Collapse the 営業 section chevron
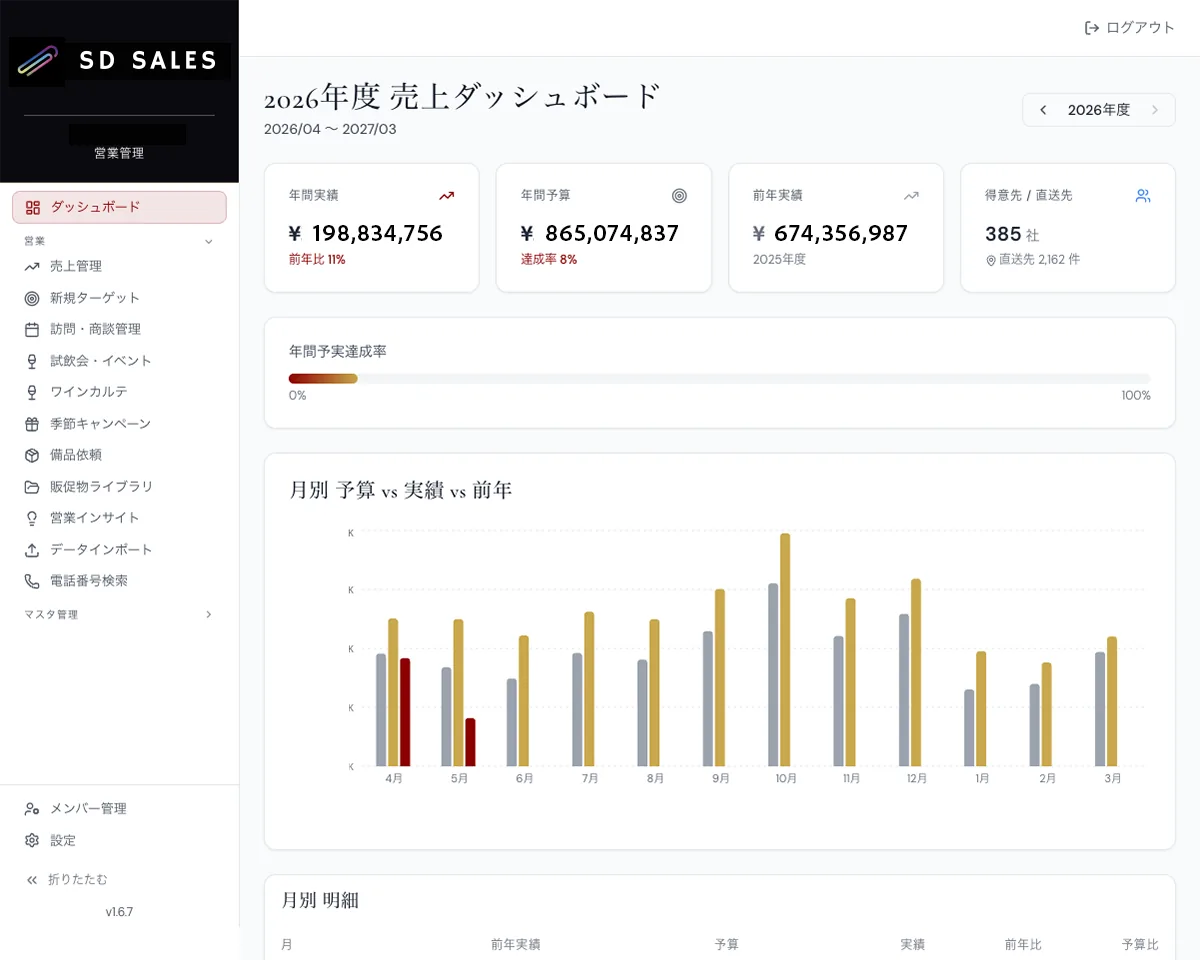Image resolution: width=1200 pixels, height=960 pixels. (208, 241)
